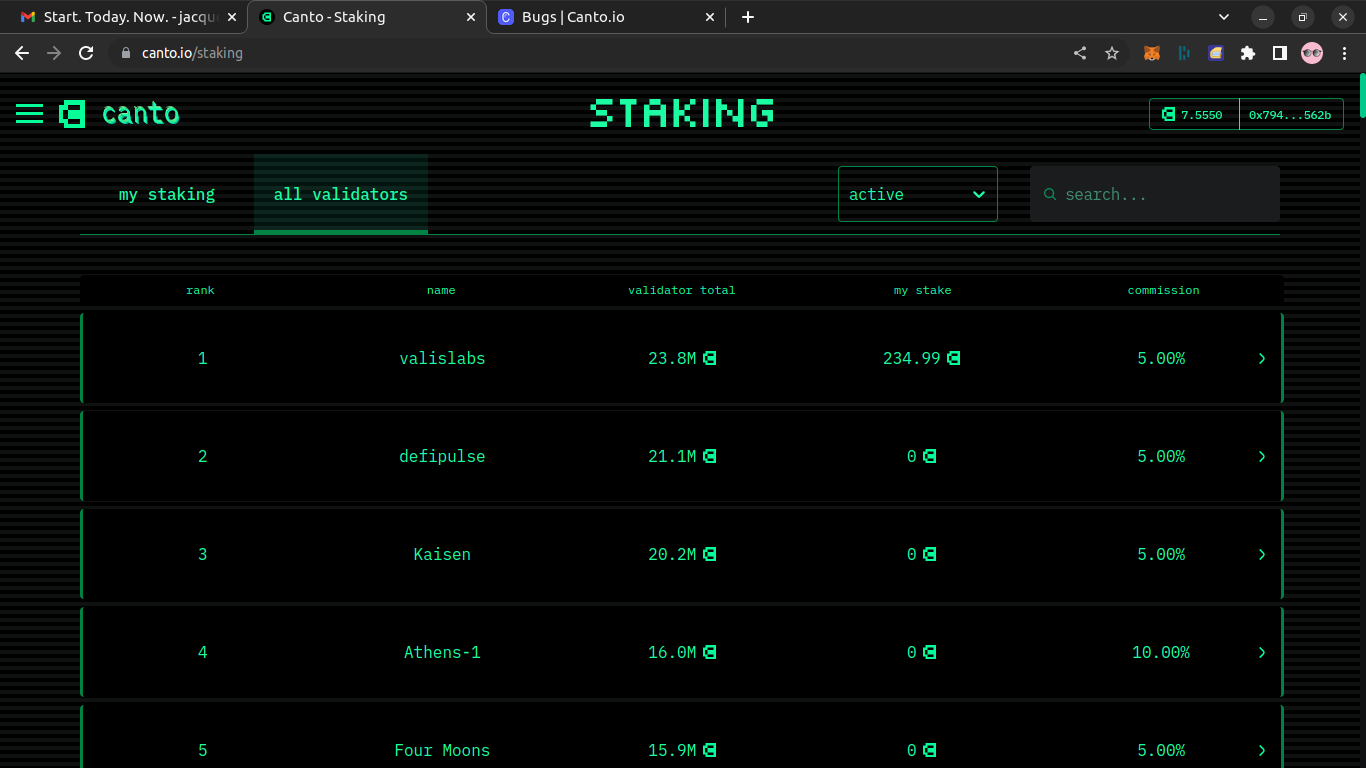
Task: Open the Chrome profile avatar
Action: click(1312, 53)
